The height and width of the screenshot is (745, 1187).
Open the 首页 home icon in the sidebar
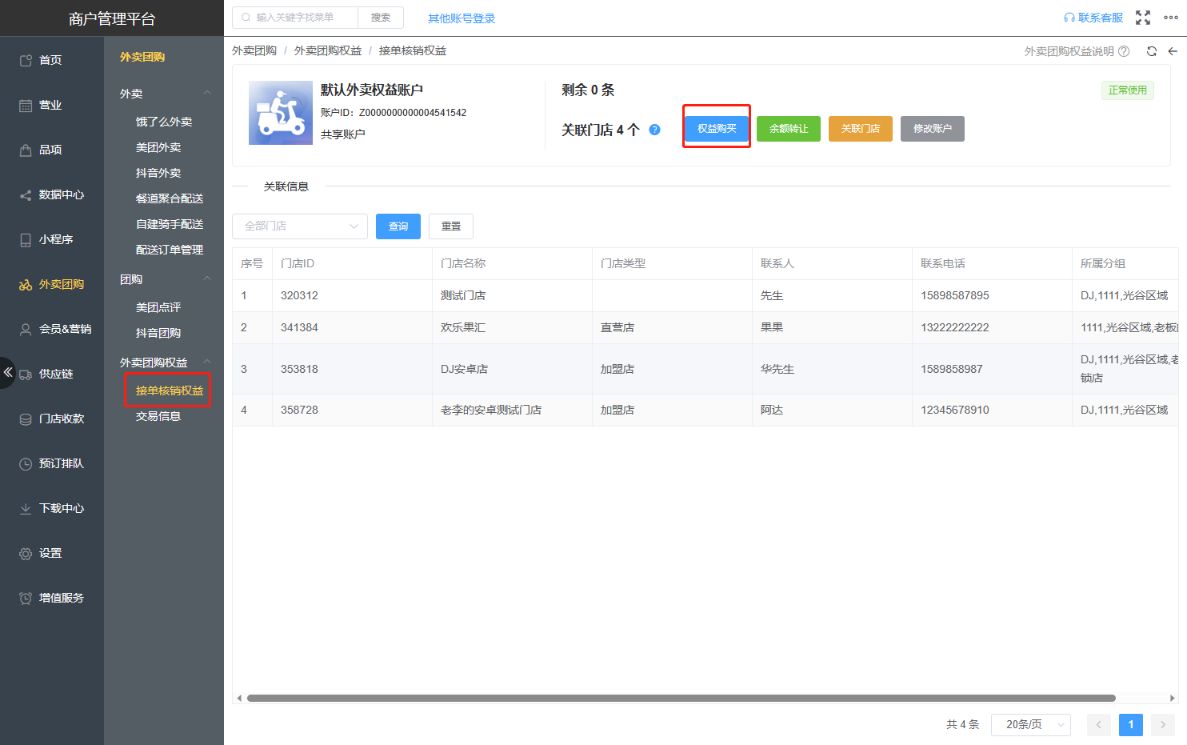25,61
